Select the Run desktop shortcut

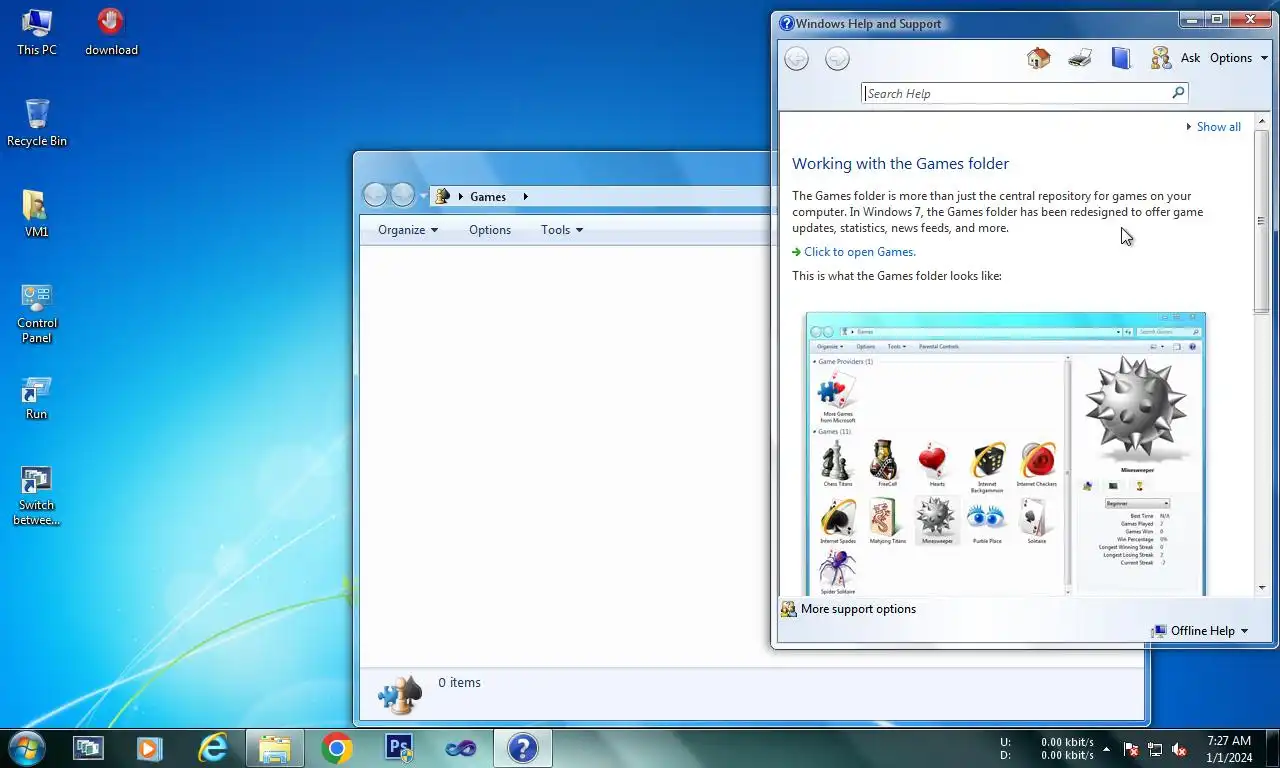click(37, 398)
